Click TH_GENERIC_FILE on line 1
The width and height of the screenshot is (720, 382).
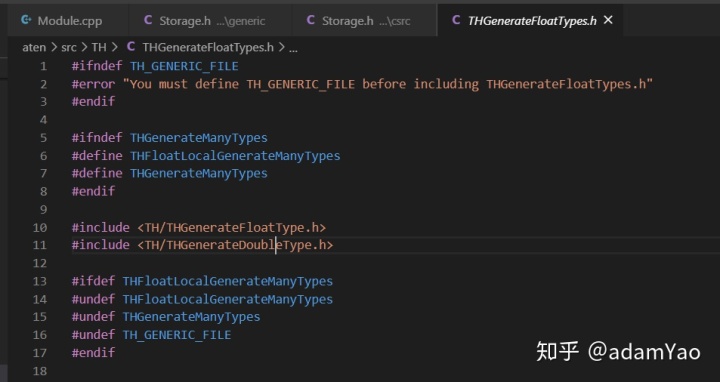[x=184, y=66]
